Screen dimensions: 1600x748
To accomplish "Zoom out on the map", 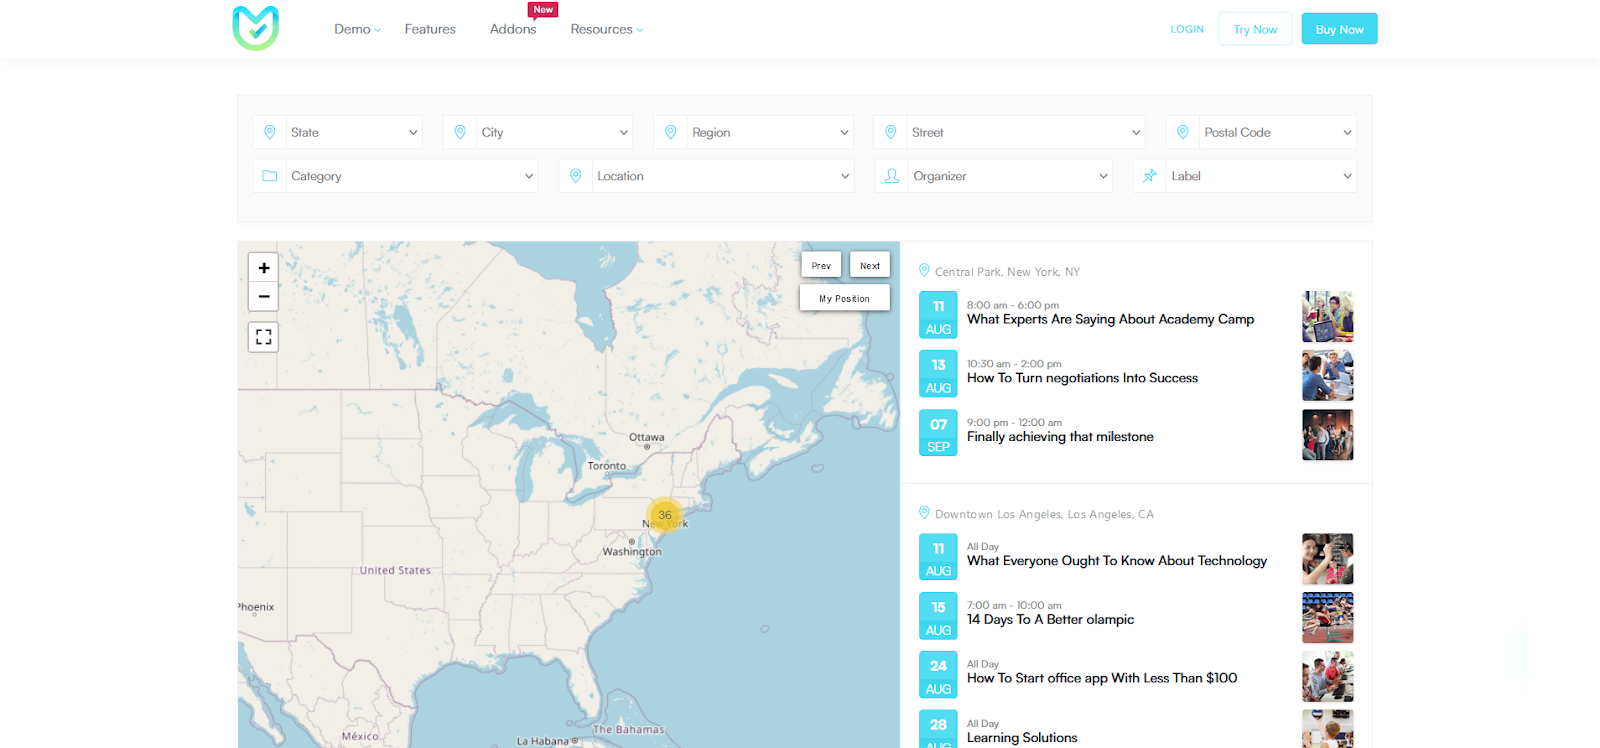I will (263, 297).
